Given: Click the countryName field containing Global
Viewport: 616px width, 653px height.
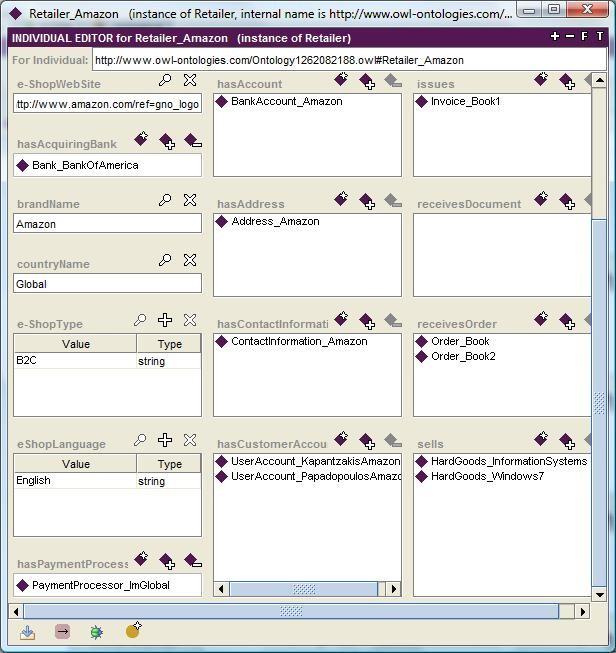Looking at the screenshot, I should click(107, 284).
